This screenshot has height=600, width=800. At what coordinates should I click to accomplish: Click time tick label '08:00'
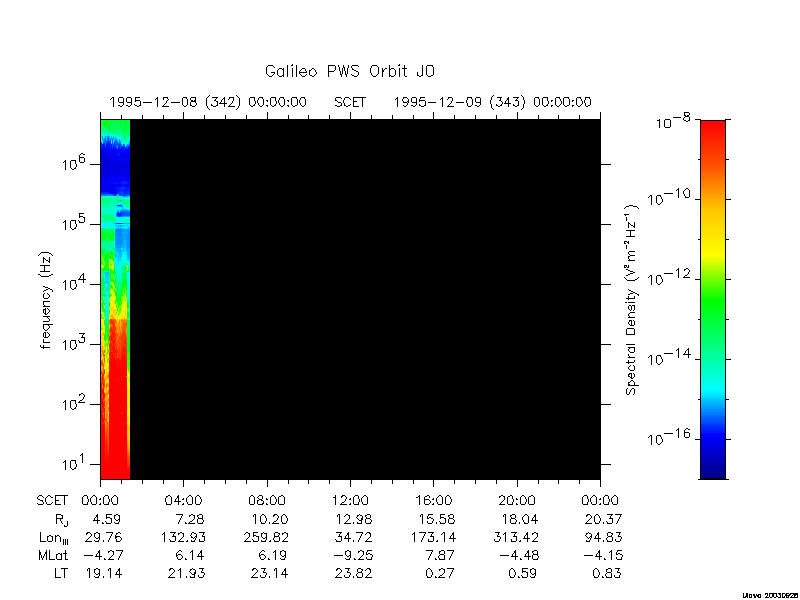point(267,501)
